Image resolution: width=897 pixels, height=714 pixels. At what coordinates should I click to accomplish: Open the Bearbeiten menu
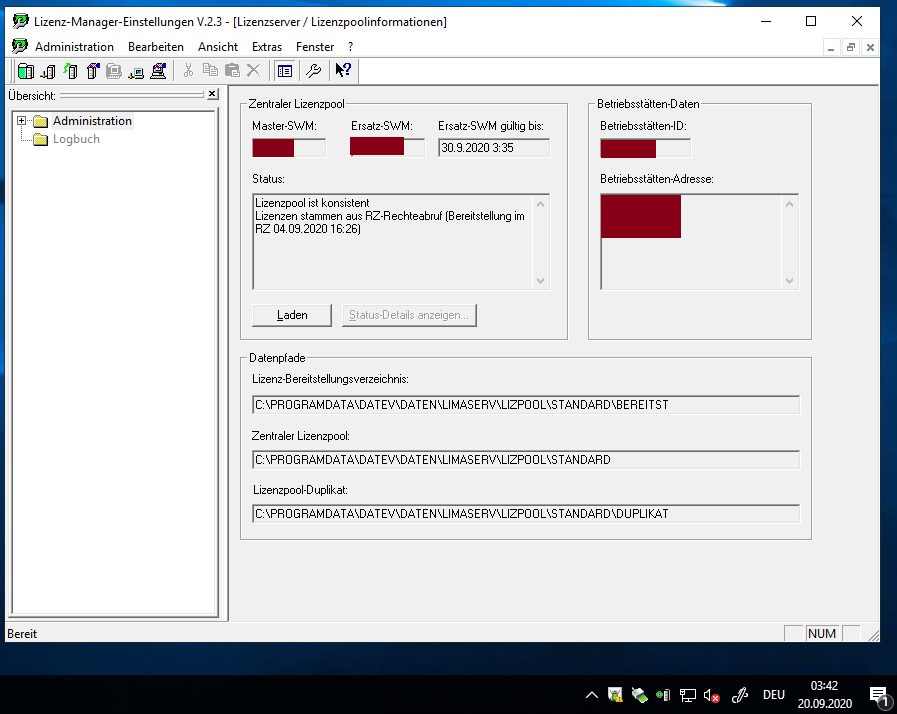click(156, 47)
